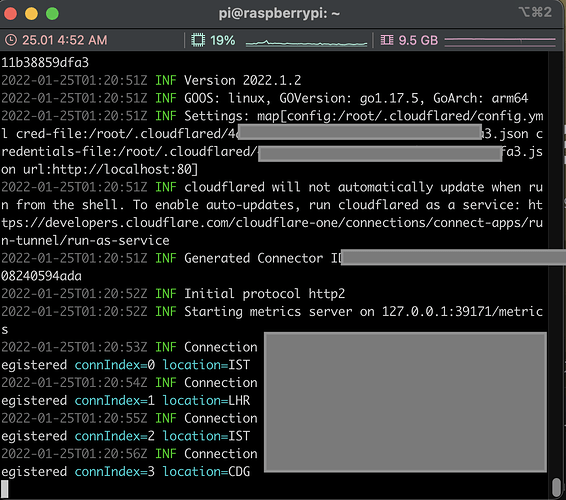Click the clock icon in status bar

11,40
